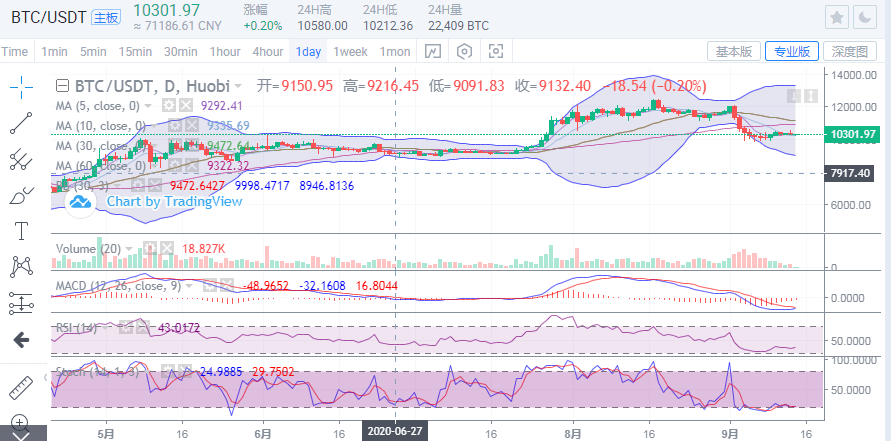Open settings gear for MA (60, close, 0)
The width and height of the screenshot is (891, 441).
tap(175, 165)
